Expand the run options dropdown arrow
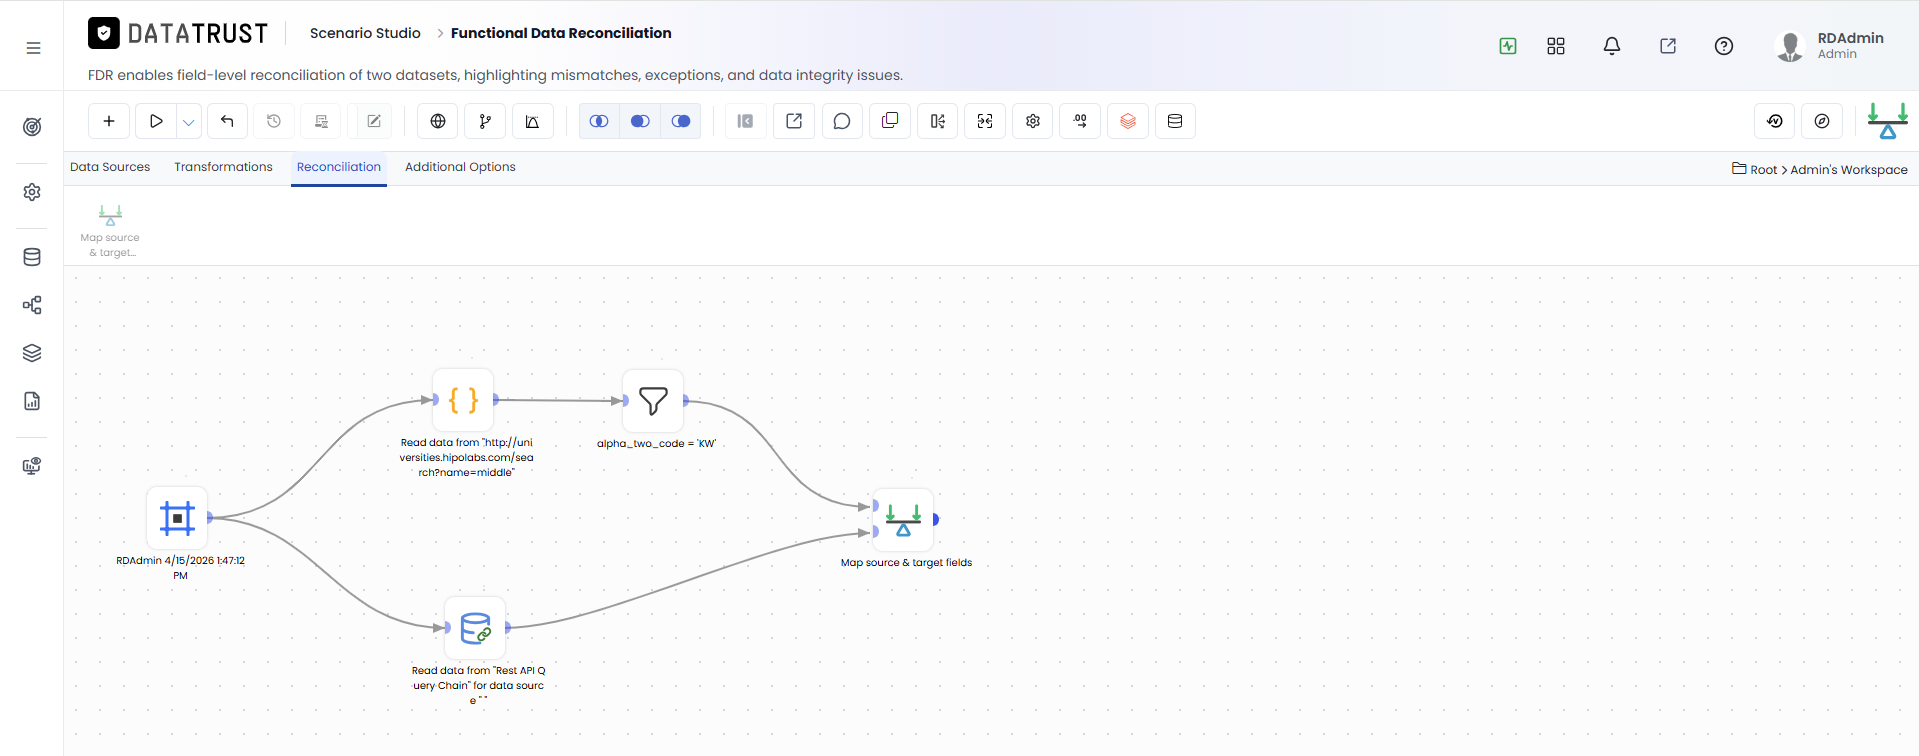This screenshot has height=756, width=1919. coord(189,121)
